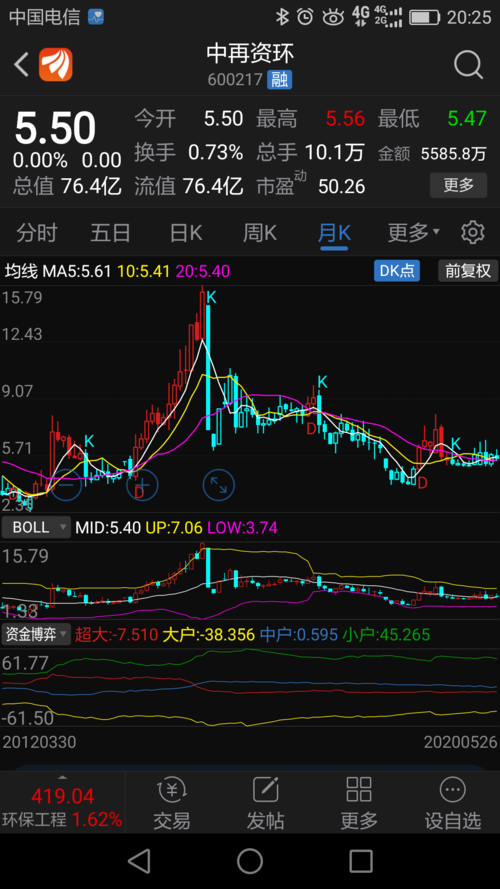Expand the BOLL indicator dropdown
The width and height of the screenshot is (500, 889).
[x=36, y=527]
